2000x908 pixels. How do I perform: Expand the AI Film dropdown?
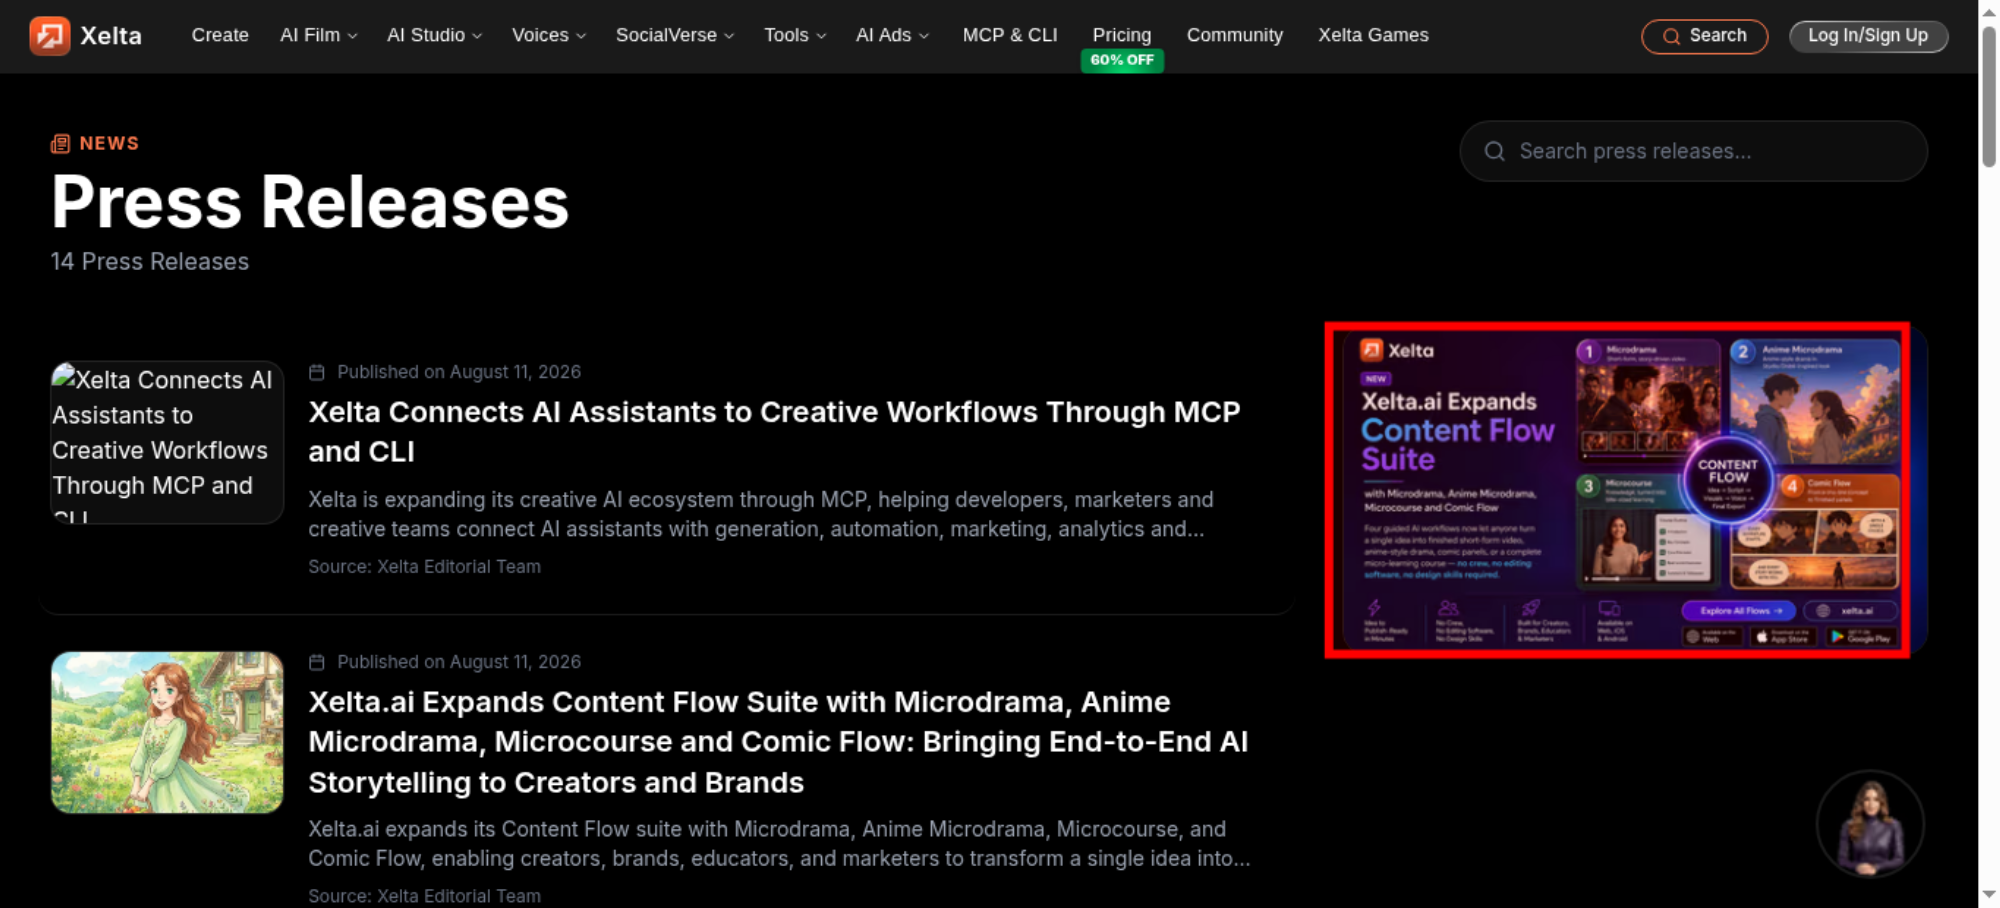coord(318,35)
